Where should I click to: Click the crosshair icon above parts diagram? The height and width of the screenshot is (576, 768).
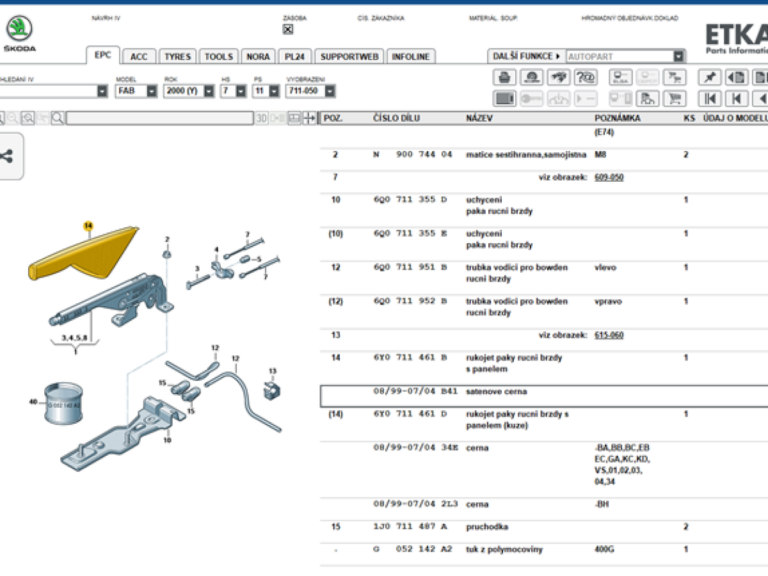[x=310, y=118]
